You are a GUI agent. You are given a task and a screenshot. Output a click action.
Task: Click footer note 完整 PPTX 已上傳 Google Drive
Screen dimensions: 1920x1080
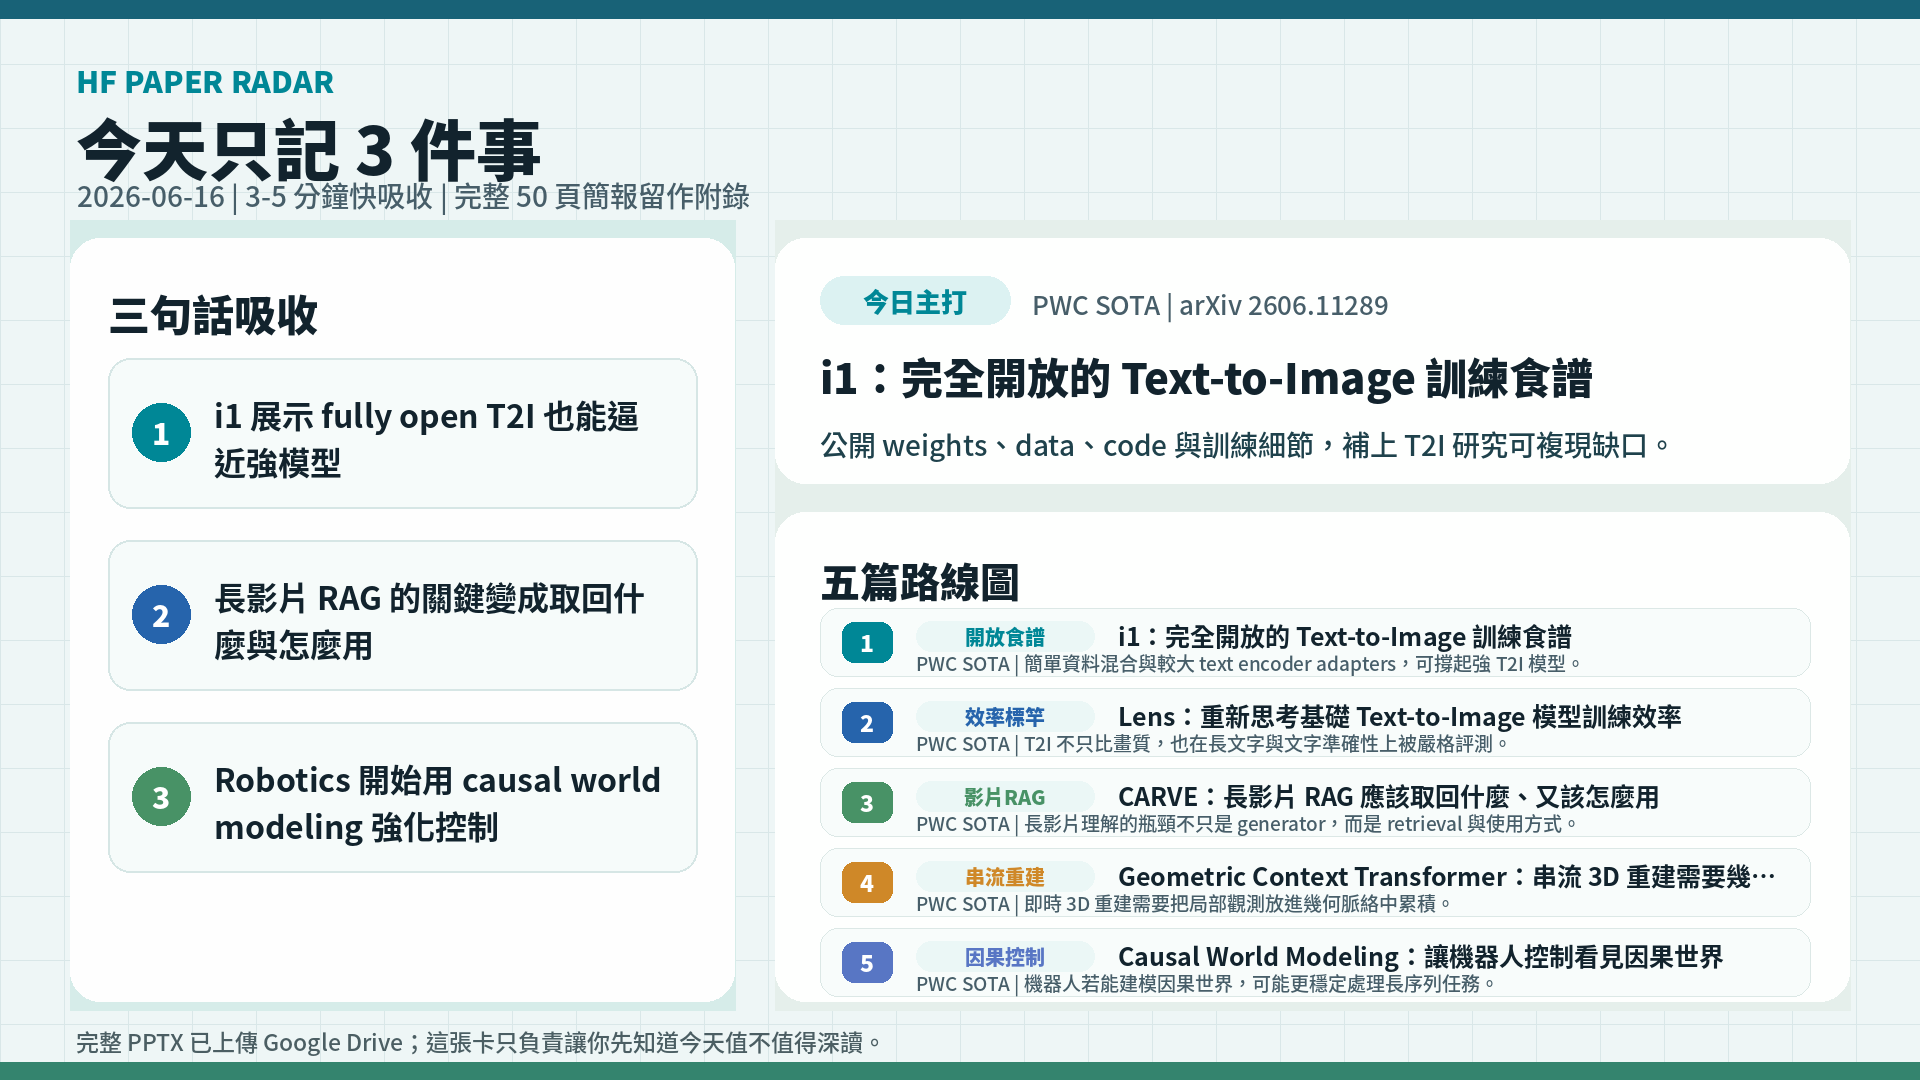click(x=480, y=1043)
